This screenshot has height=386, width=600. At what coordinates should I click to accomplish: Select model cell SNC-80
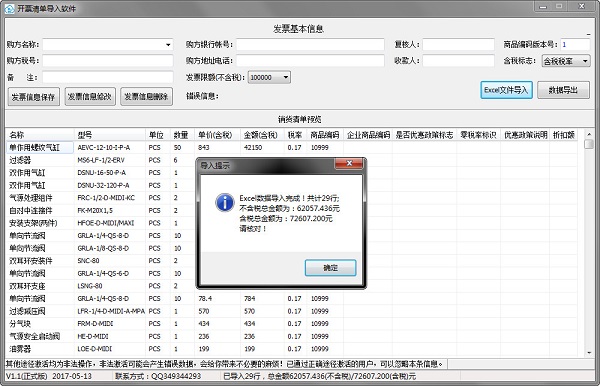coord(109,261)
